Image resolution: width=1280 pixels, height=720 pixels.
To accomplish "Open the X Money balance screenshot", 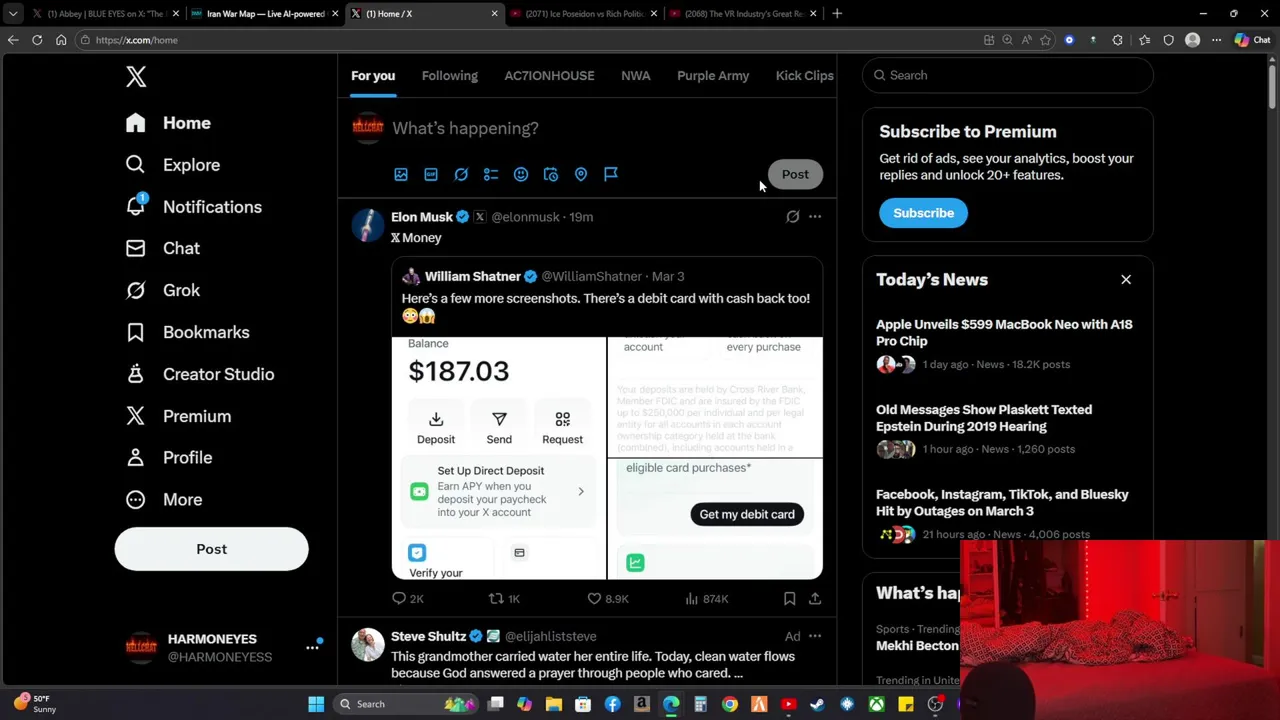I will pyautogui.click(x=499, y=458).
